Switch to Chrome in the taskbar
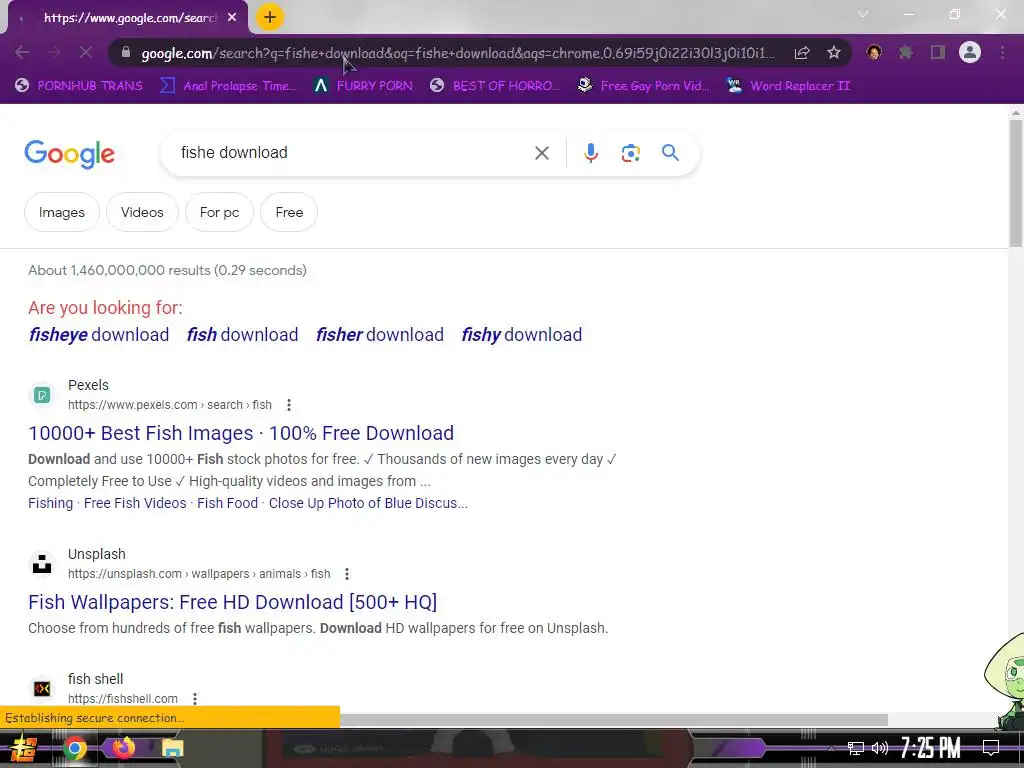This screenshot has width=1024, height=768. 75,748
